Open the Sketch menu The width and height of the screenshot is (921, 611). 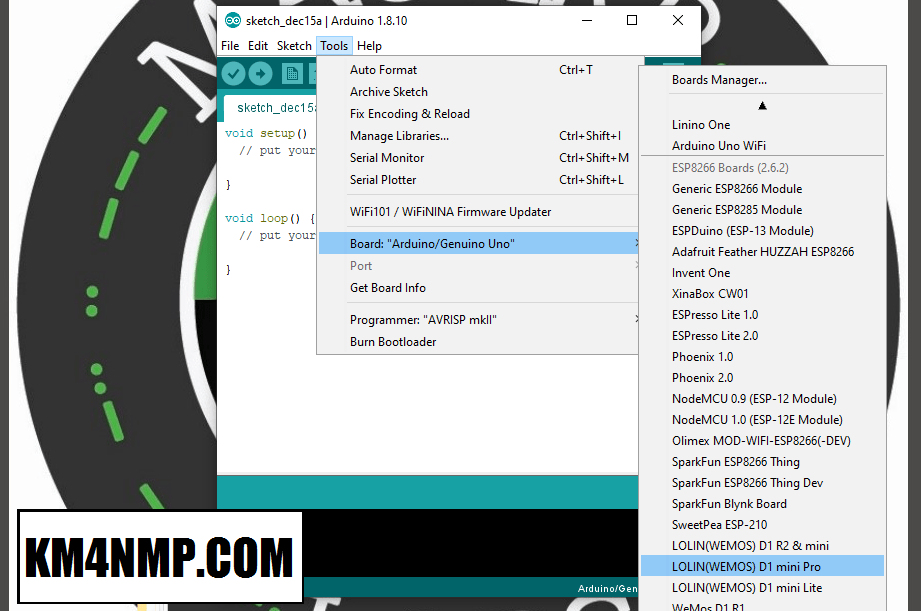(294, 46)
